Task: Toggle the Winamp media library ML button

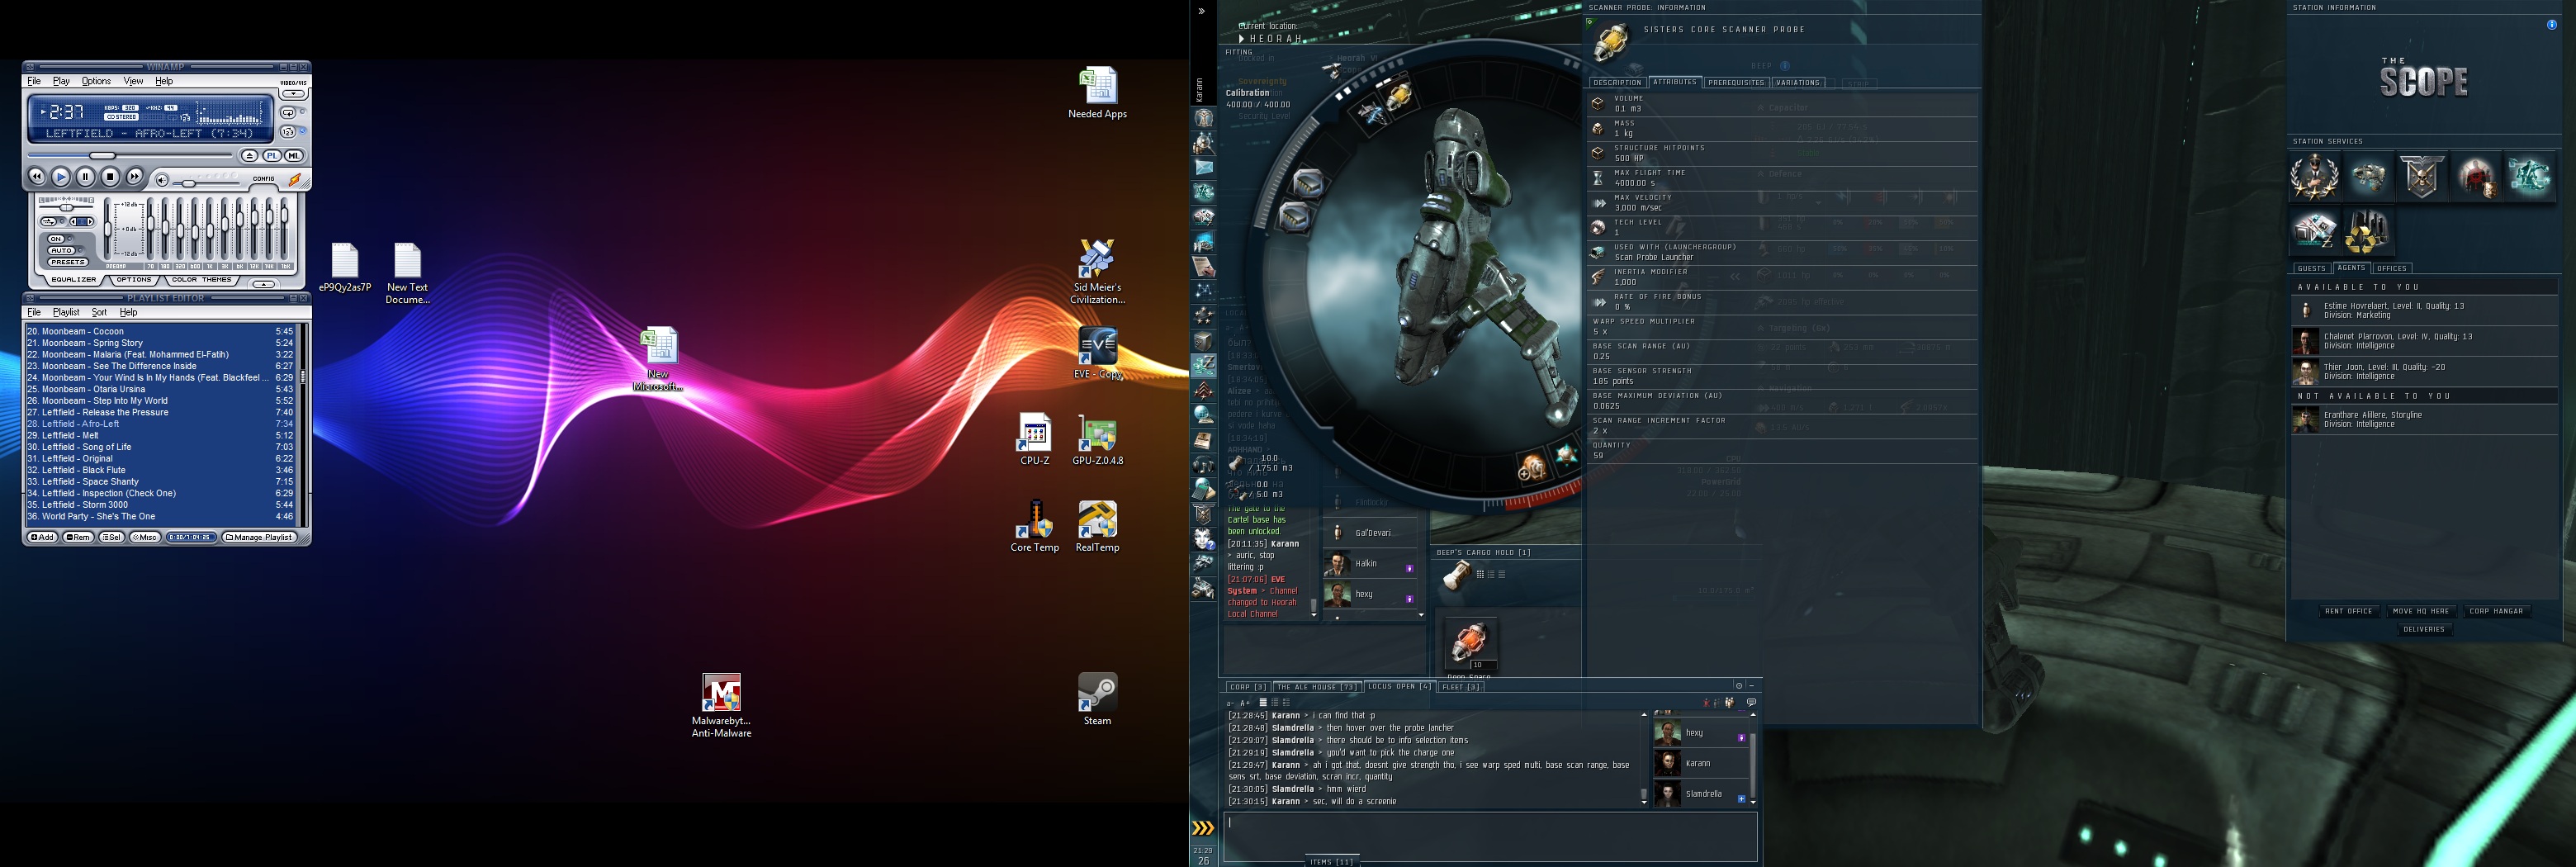Action: 293,156
